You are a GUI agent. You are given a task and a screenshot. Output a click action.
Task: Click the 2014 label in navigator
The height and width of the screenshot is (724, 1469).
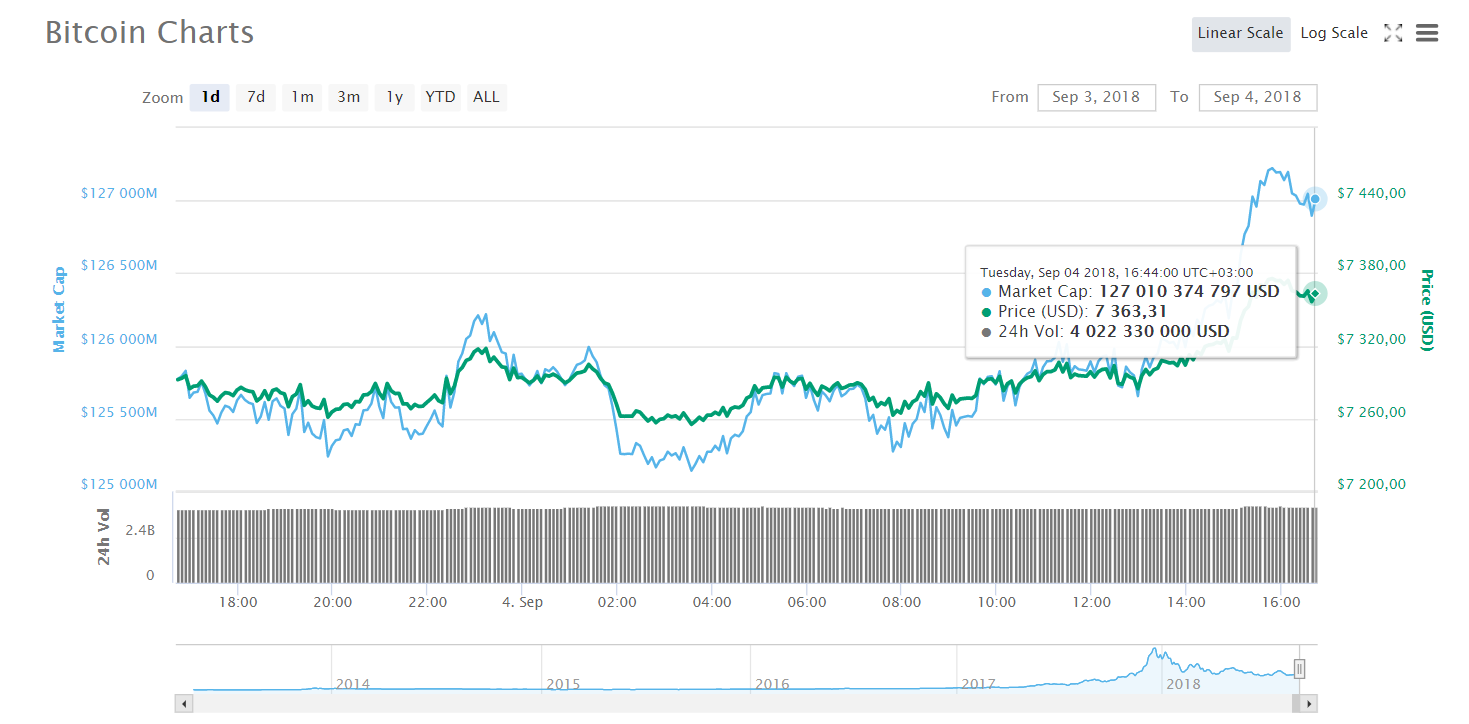[x=353, y=685]
